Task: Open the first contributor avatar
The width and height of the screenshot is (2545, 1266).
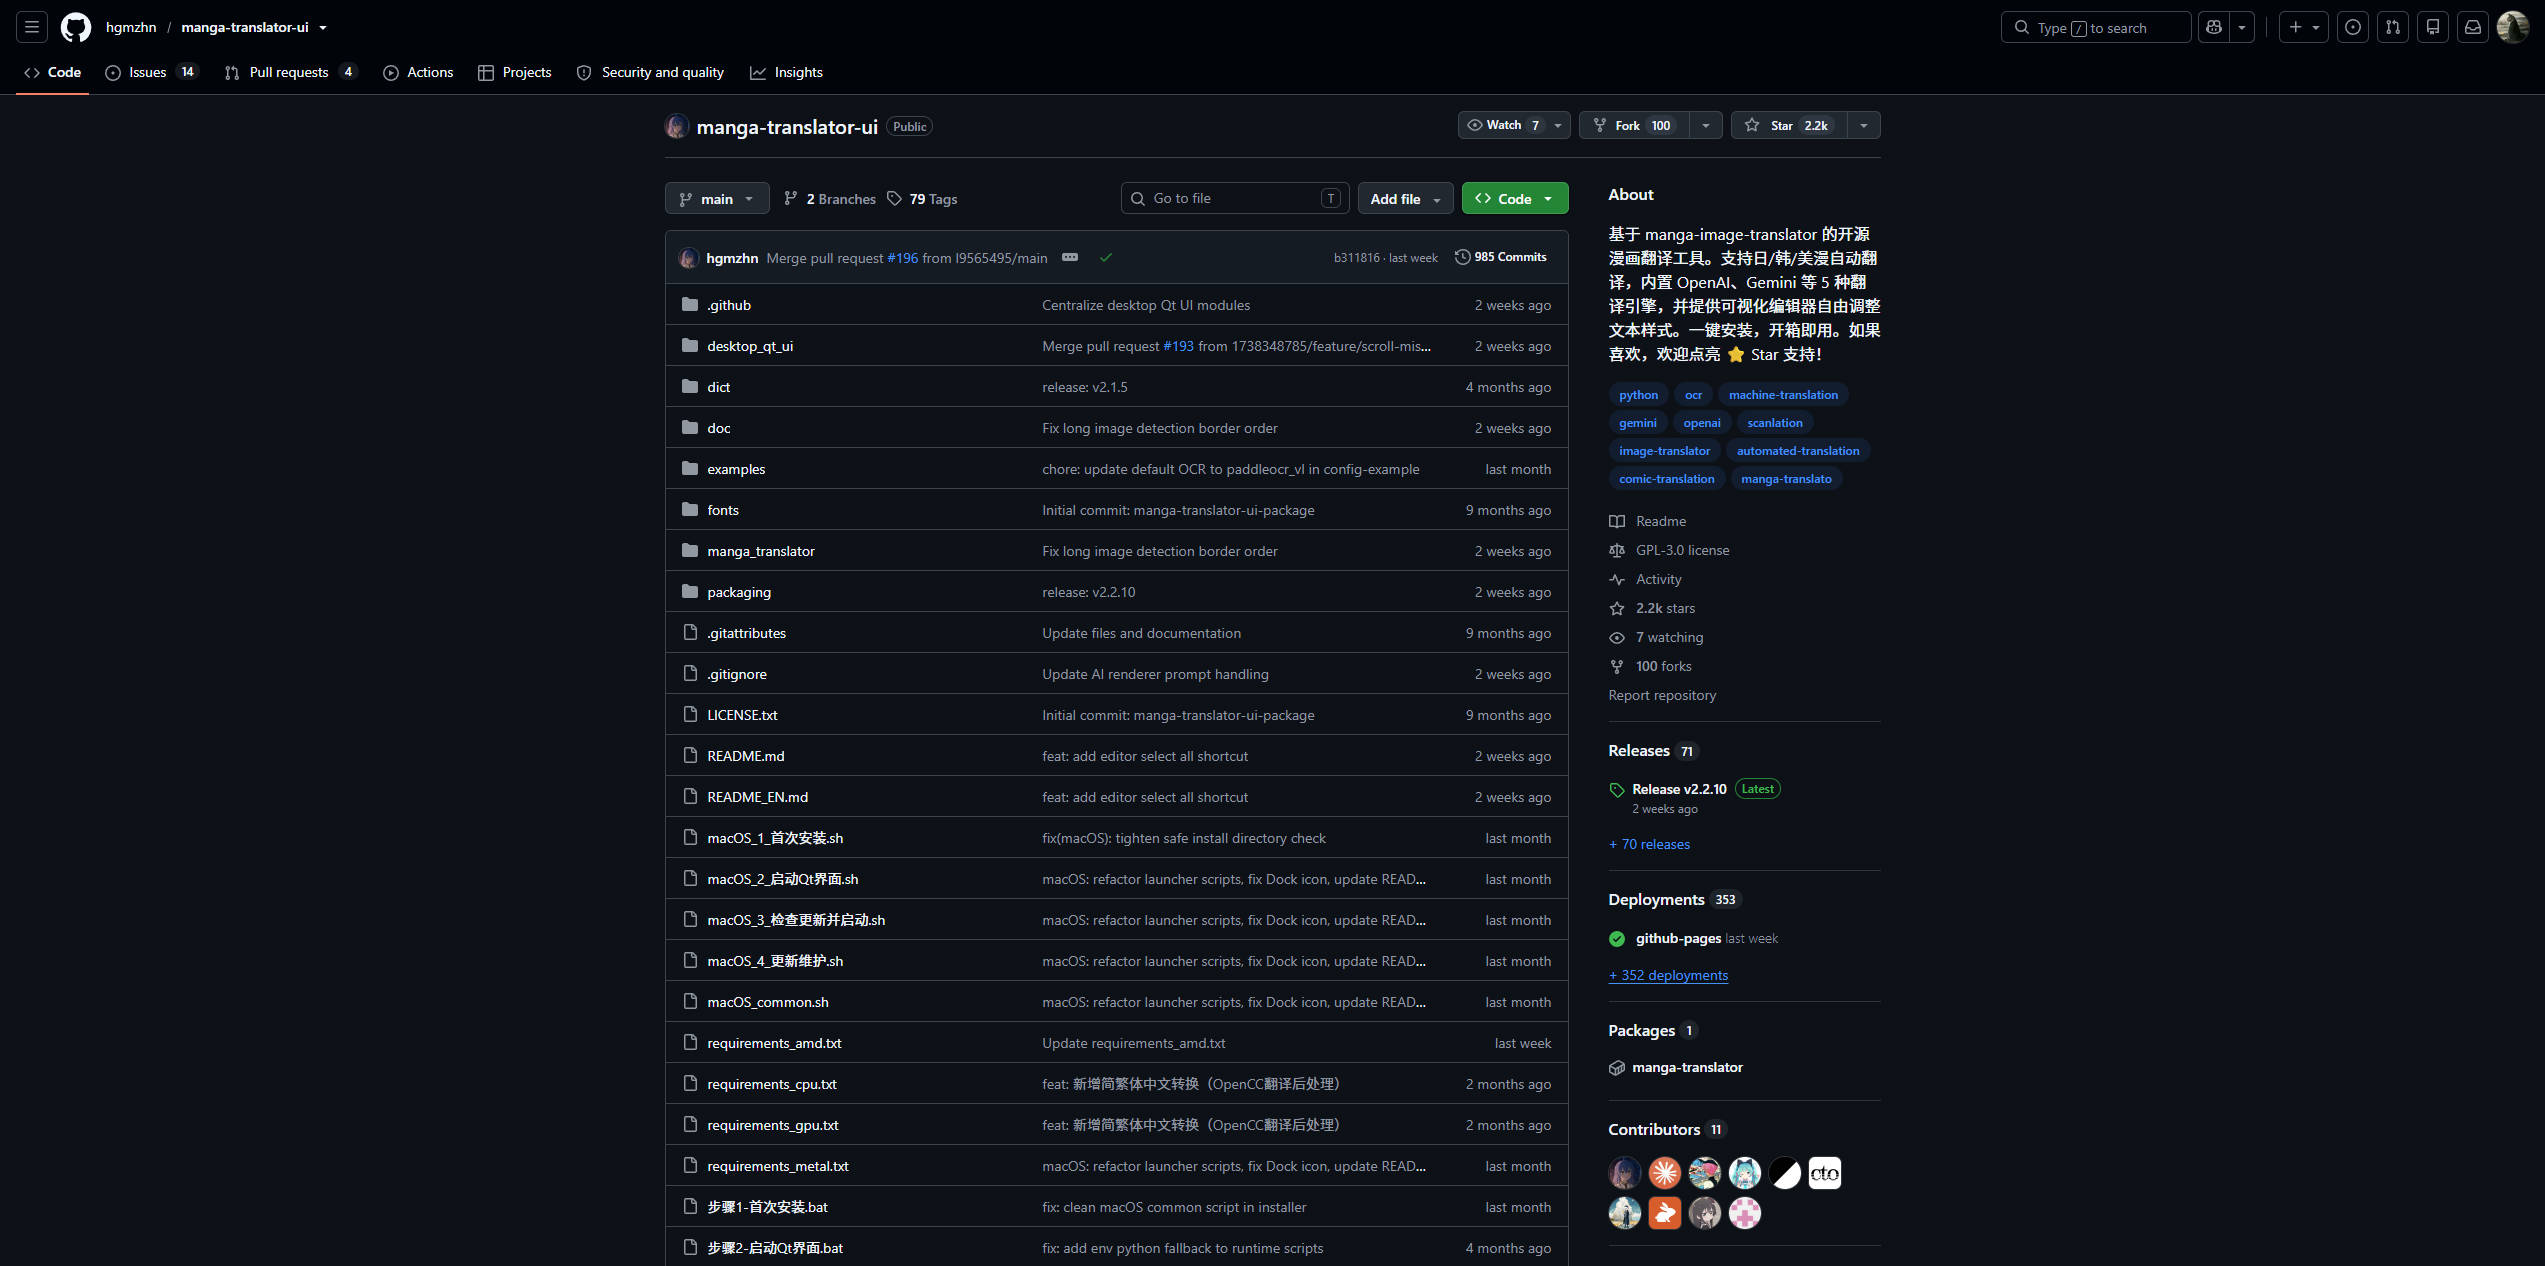Action: pos(1625,1173)
